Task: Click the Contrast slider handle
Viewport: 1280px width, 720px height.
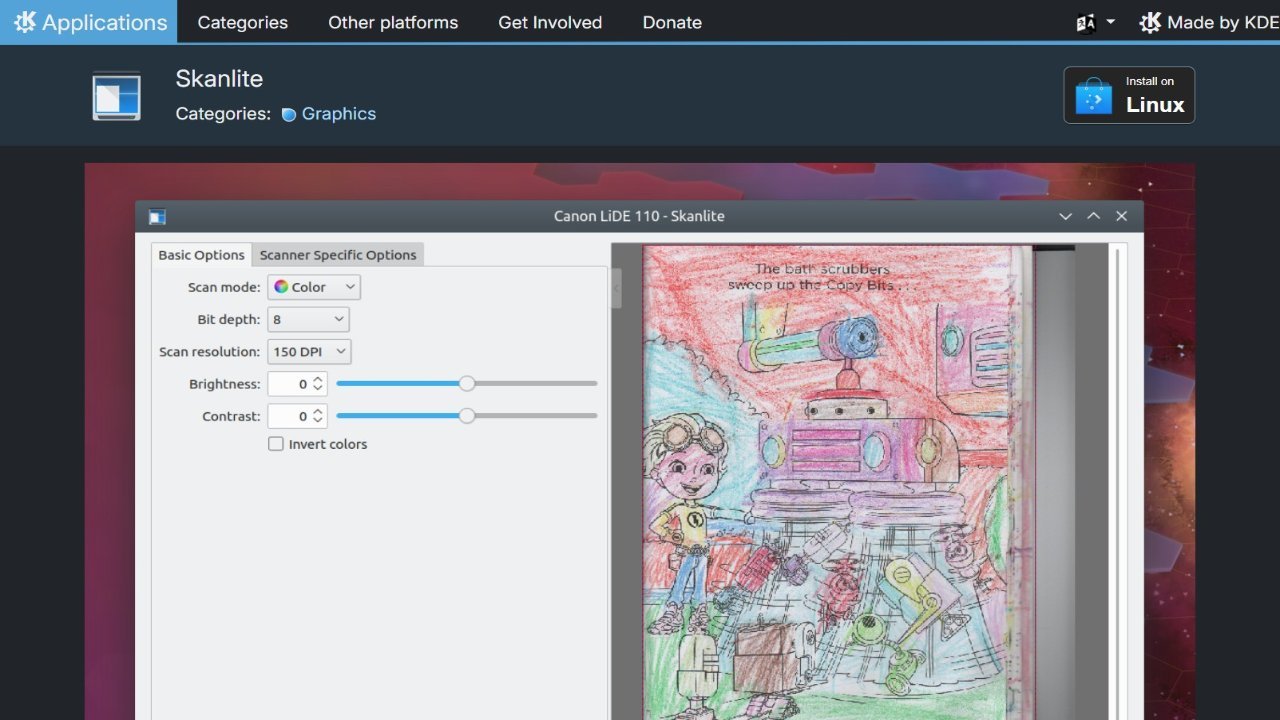Action: coord(467,416)
